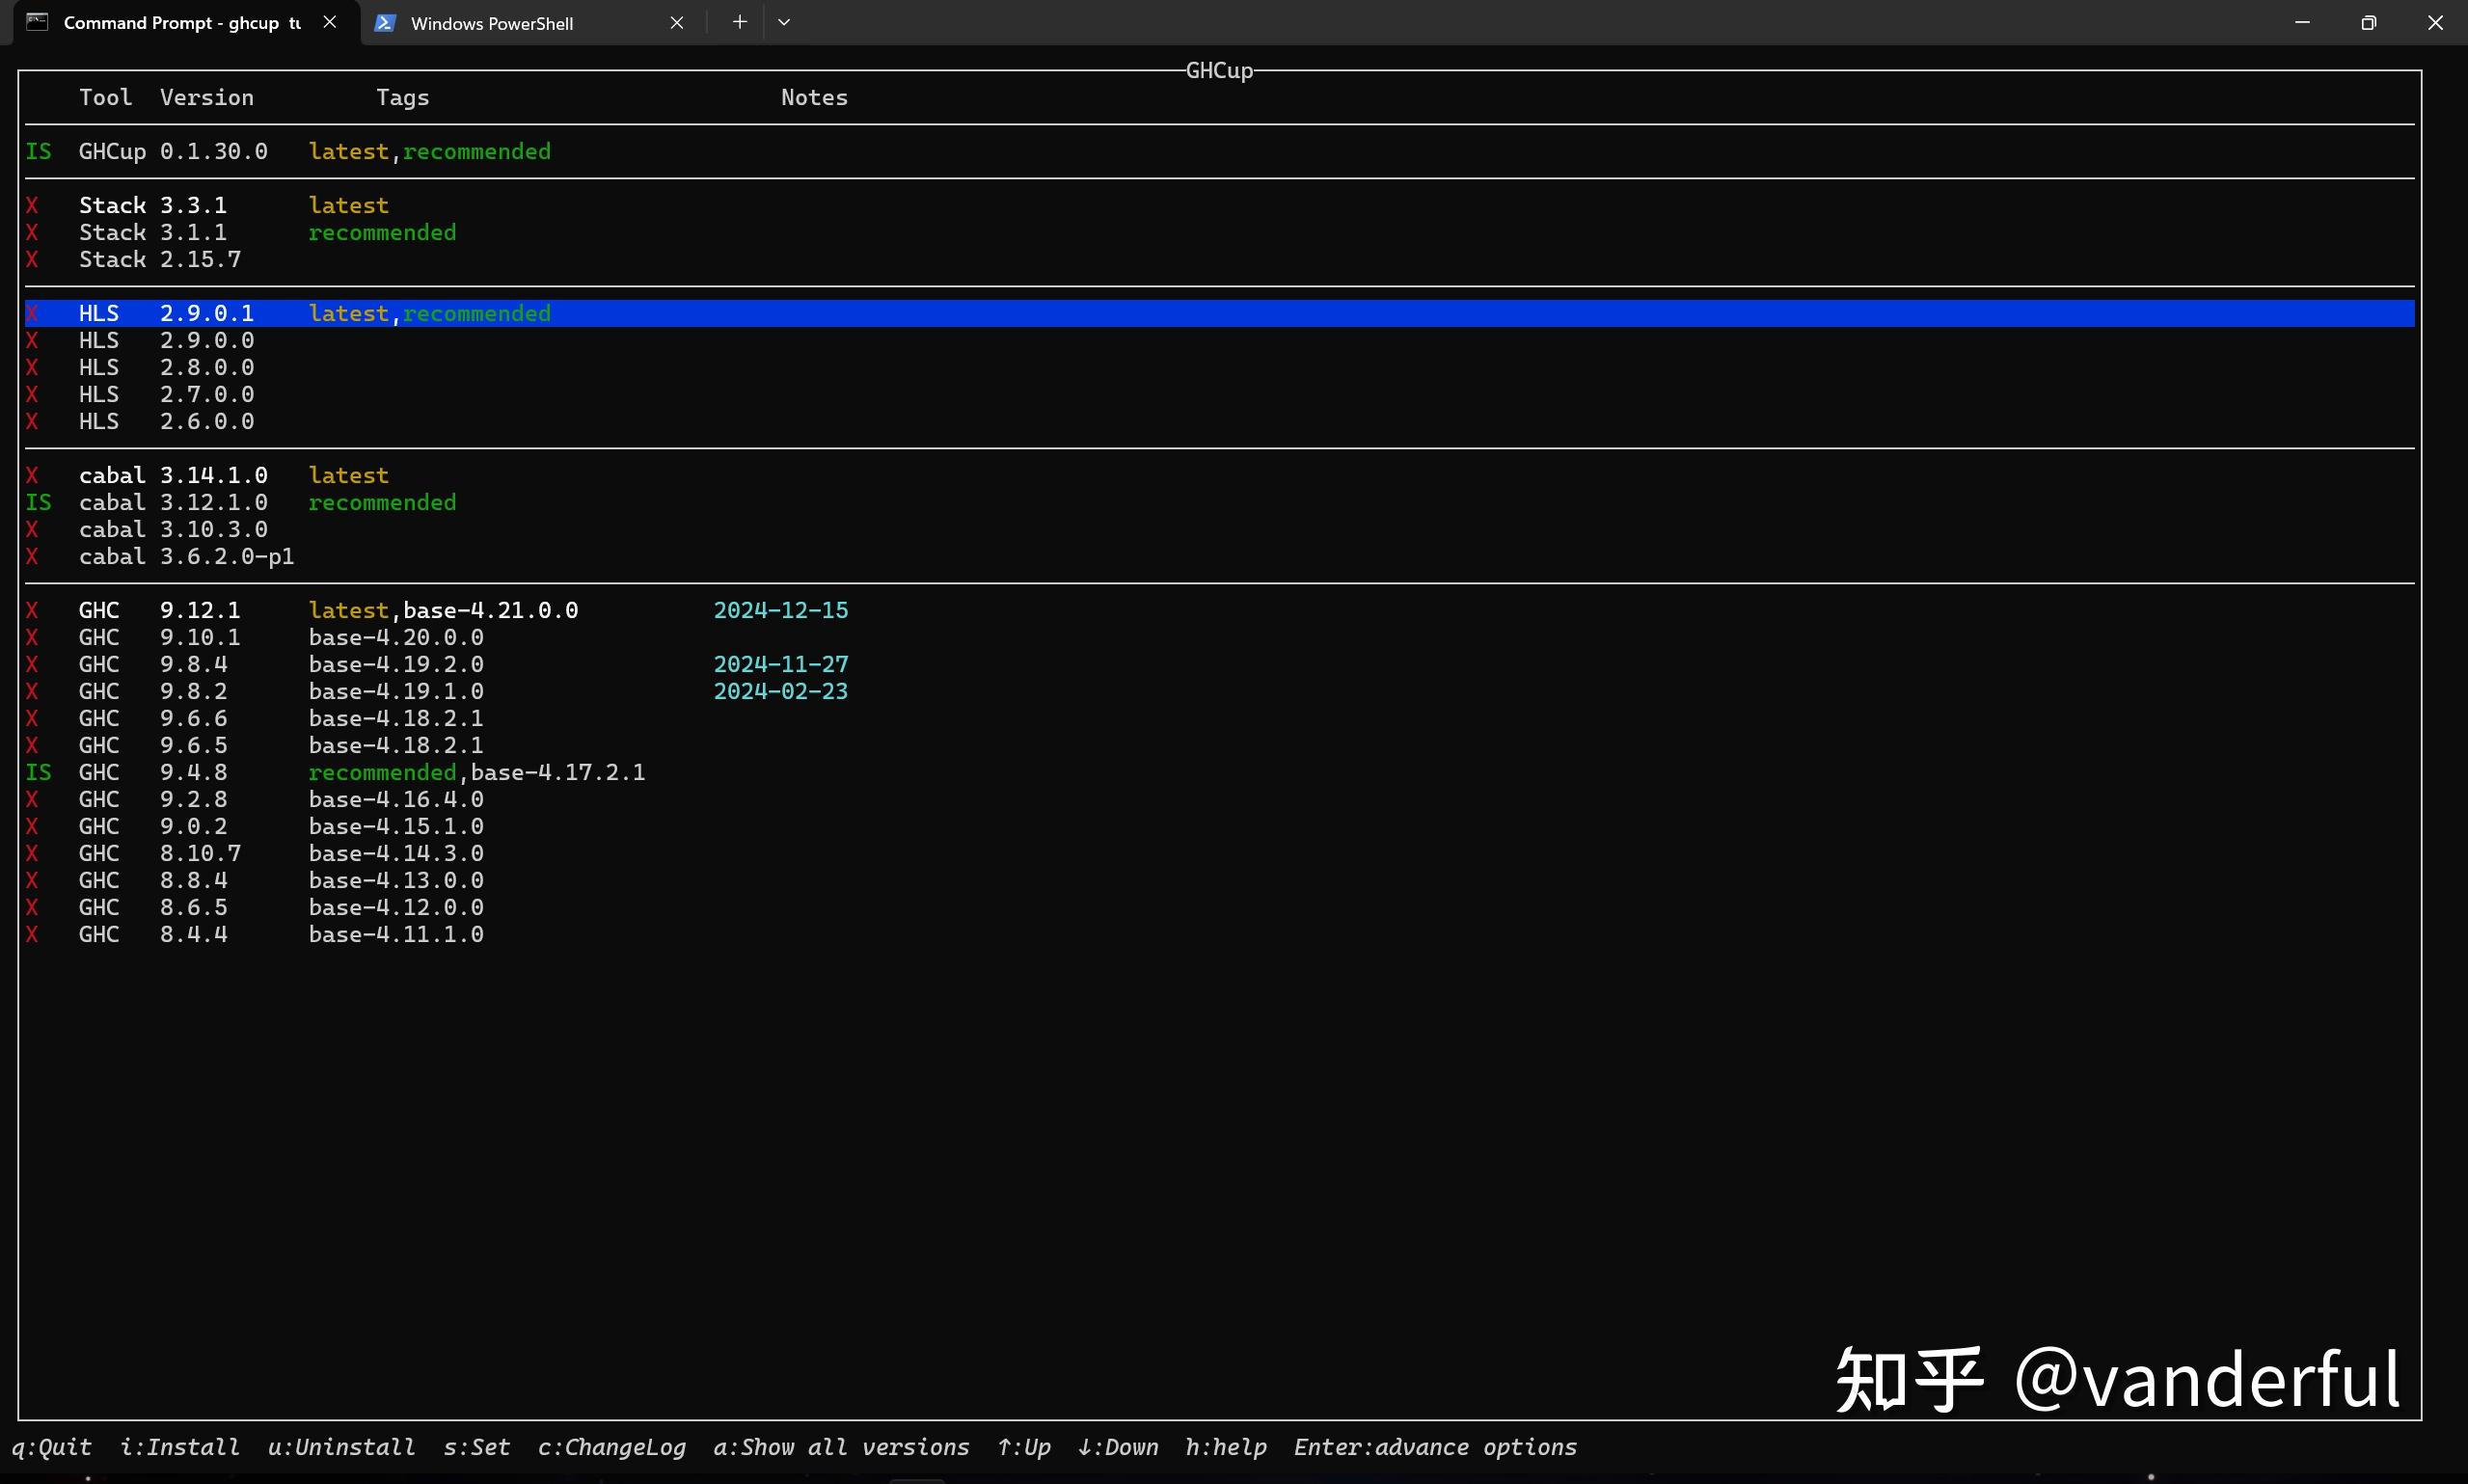2468x1484 pixels.
Task: Select the GHC 9.0.2 row
Action: [x=1220, y=826]
